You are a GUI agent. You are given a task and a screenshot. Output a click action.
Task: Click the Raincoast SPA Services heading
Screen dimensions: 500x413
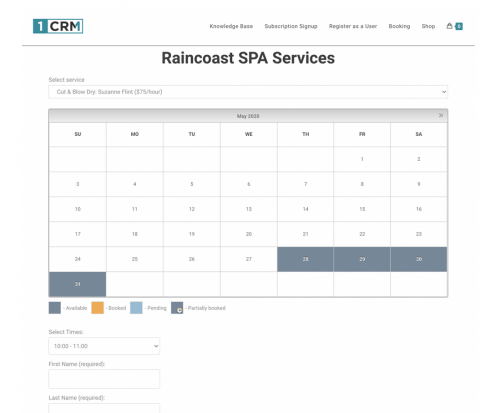pos(248,58)
